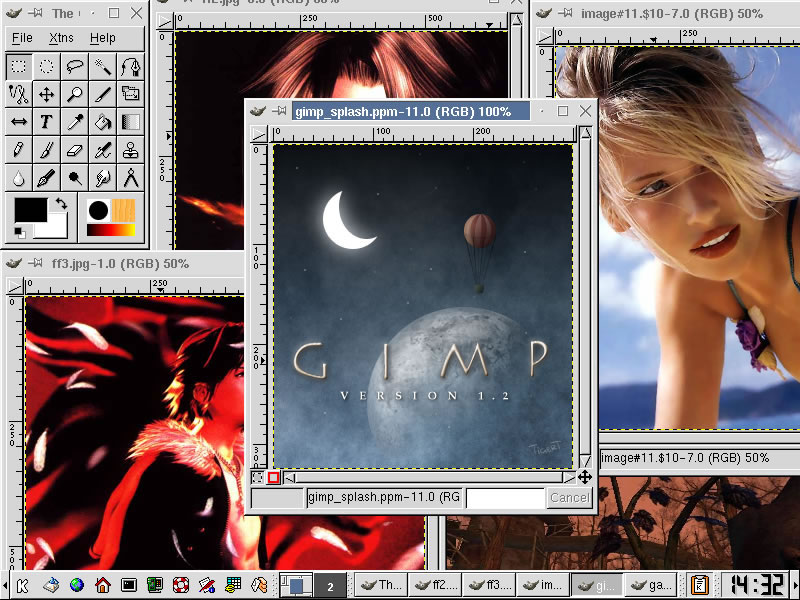The width and height of the screenshot is (800, 600).
Task: Open the image menu triangle in ff2.jpg window
Action: pos(165,21)
